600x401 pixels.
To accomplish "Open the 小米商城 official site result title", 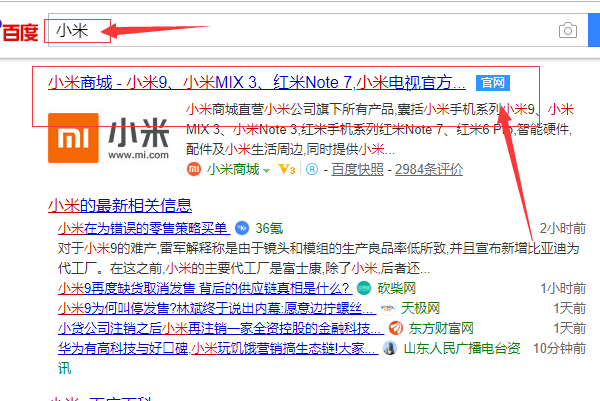I will [257, 83].
